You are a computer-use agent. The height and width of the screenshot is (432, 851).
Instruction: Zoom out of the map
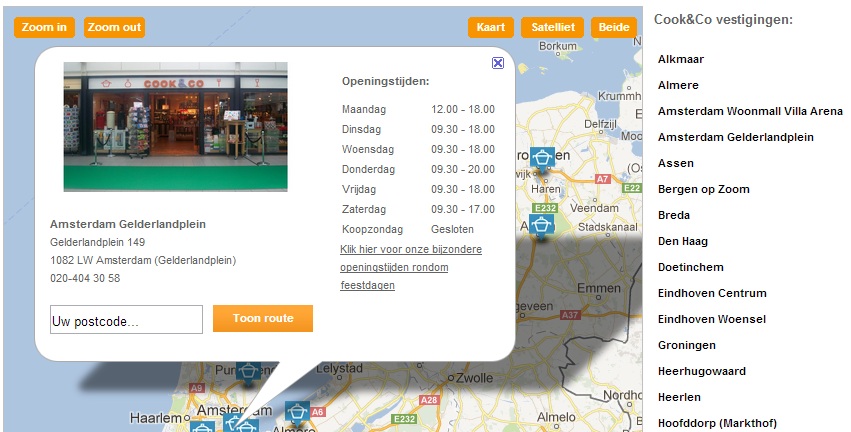coord(114,27)
